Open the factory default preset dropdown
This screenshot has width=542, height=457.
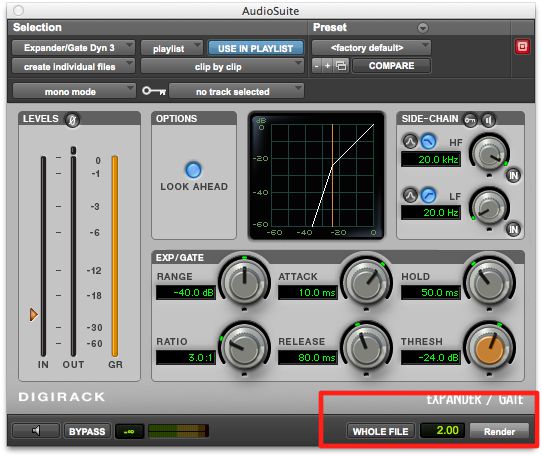pos(371,48)
